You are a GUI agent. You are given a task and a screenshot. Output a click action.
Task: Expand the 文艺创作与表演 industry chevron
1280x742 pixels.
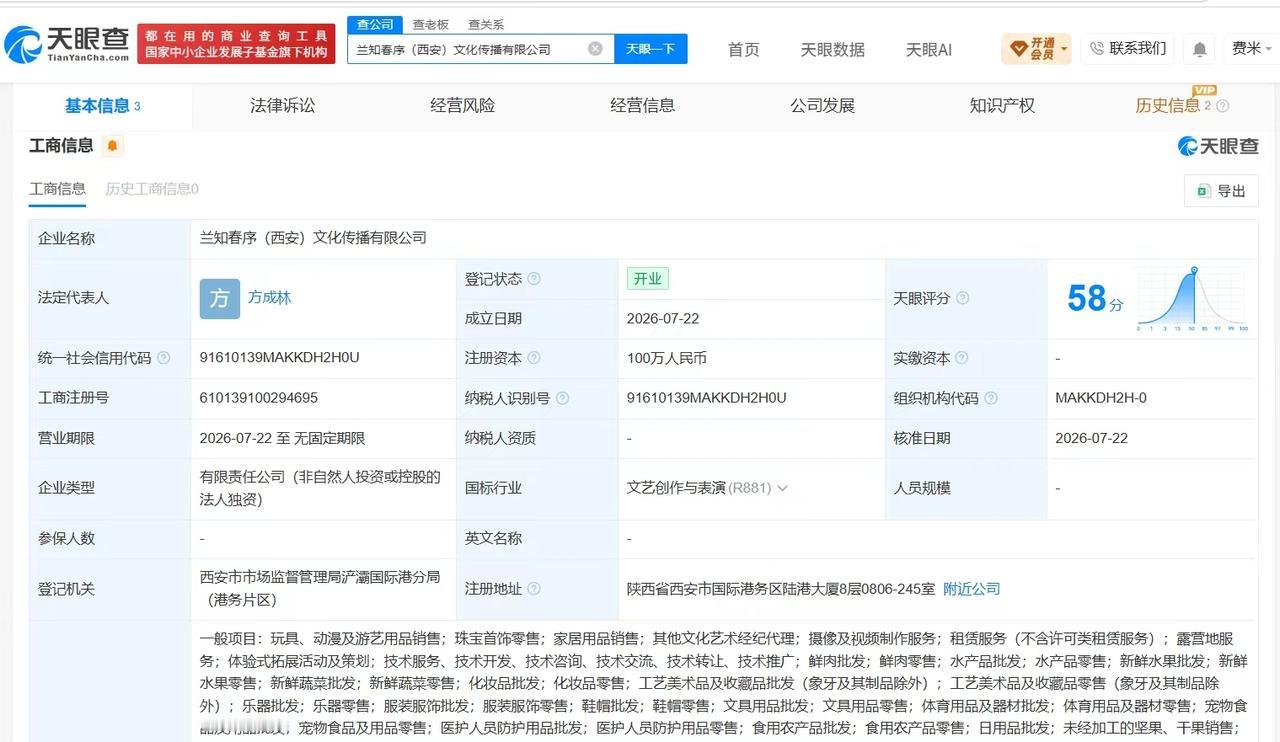782,488
